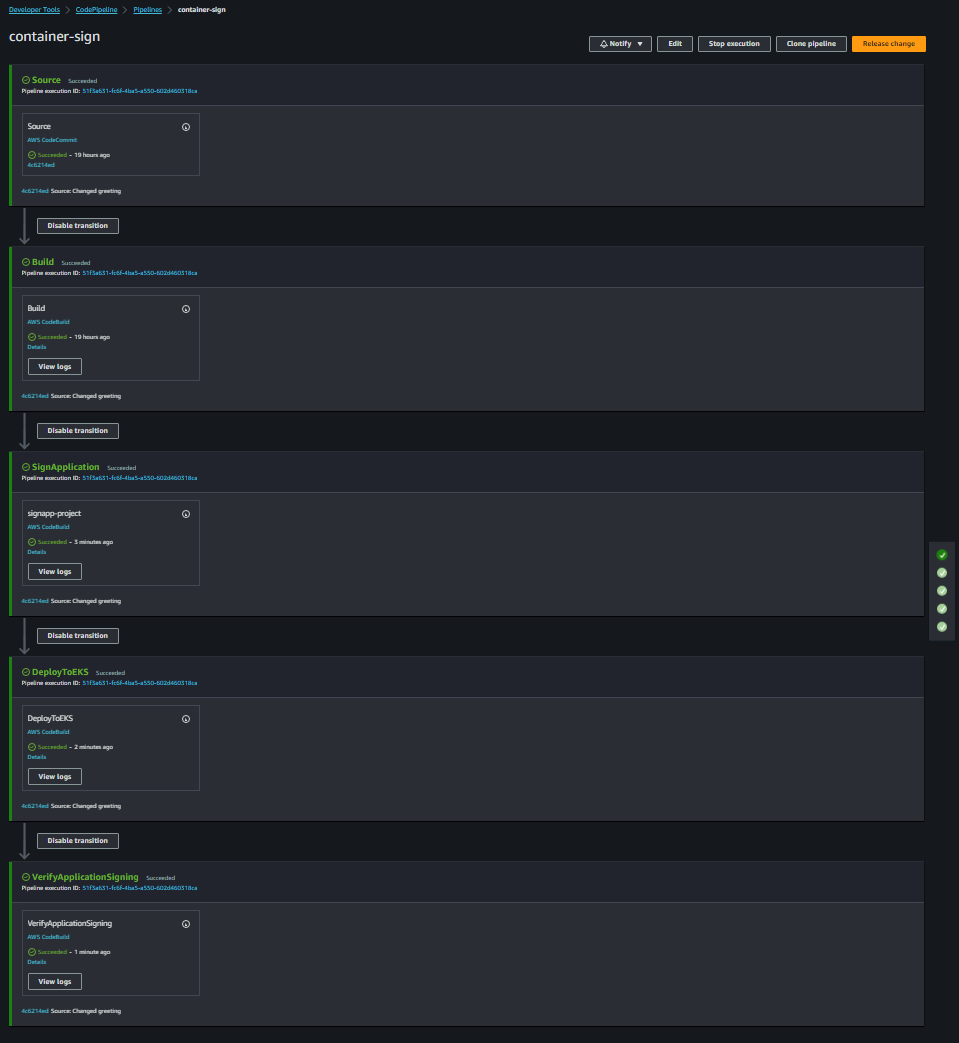This screenshot has height=1043, width=959.
Task: Disable transition before VerifyApplicationSigning stage
Action: pos(77,840)
